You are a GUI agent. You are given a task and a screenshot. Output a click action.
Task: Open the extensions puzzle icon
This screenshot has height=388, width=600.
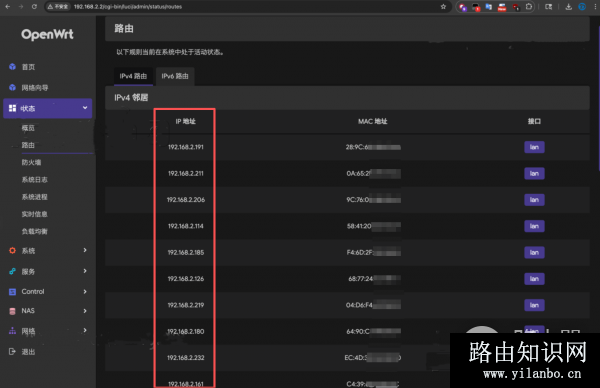[529, 7]
